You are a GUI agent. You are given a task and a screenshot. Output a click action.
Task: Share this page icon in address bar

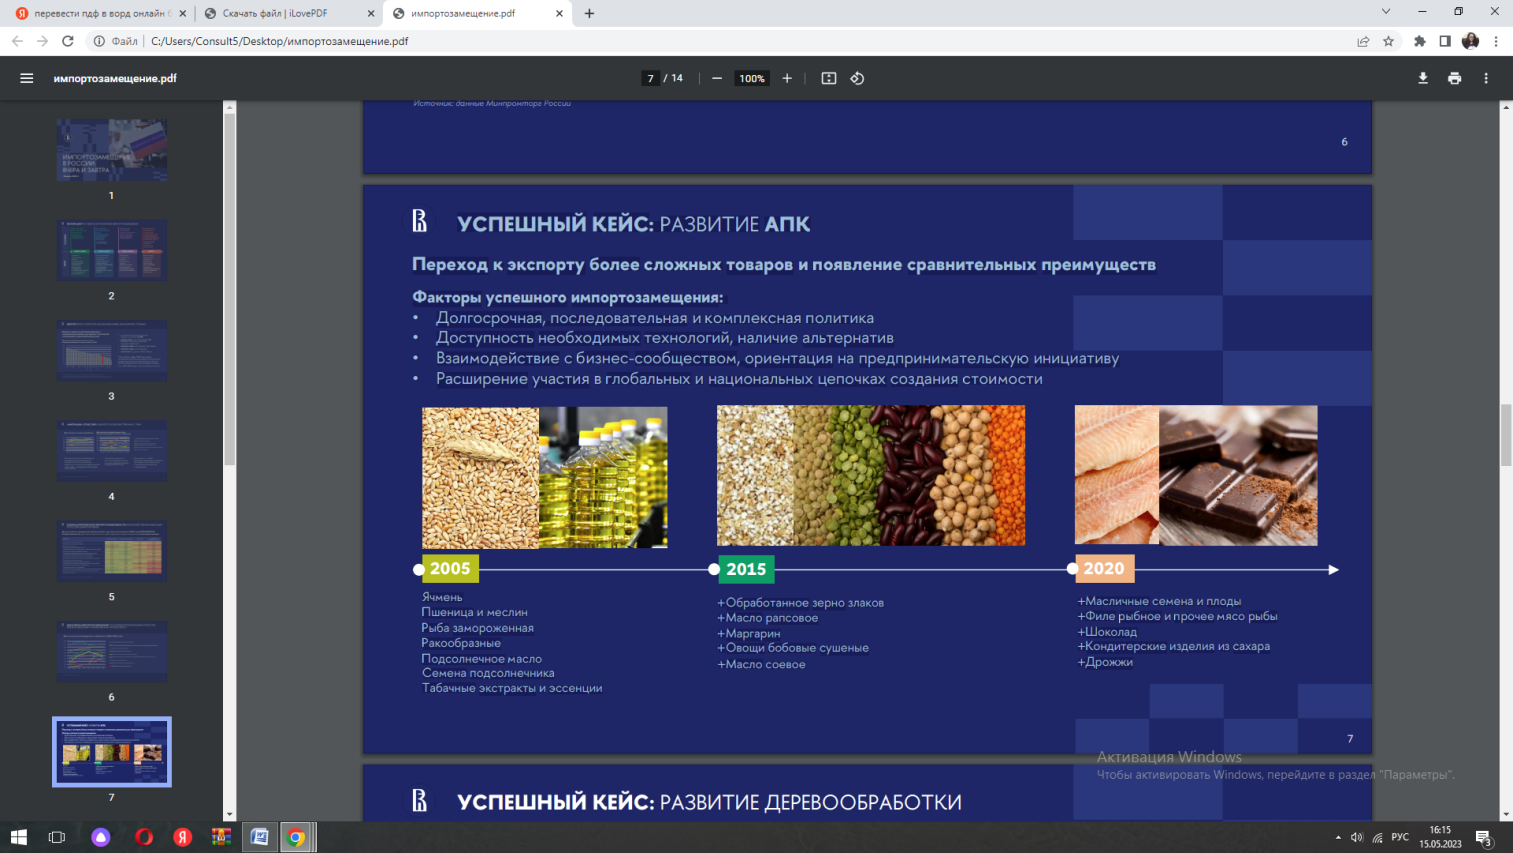coord(1363,41)
